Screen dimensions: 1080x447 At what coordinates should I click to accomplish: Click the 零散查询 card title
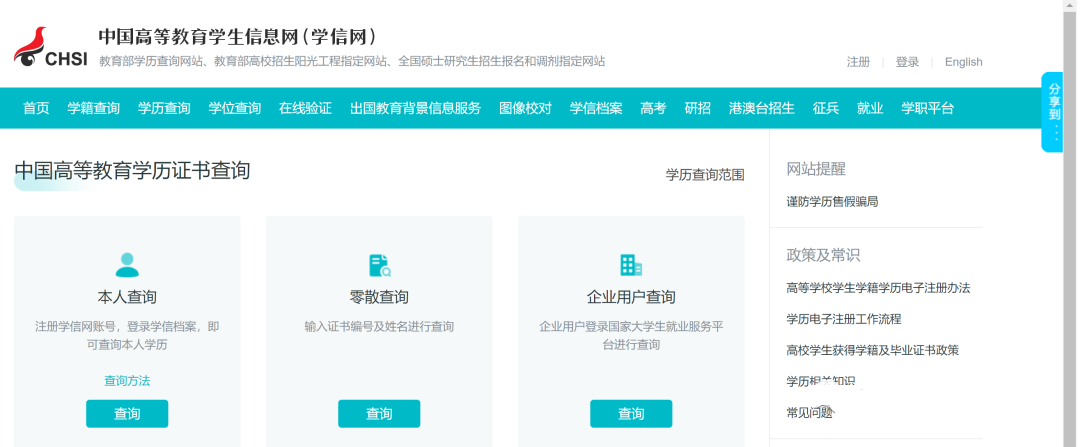coord(379,297)
